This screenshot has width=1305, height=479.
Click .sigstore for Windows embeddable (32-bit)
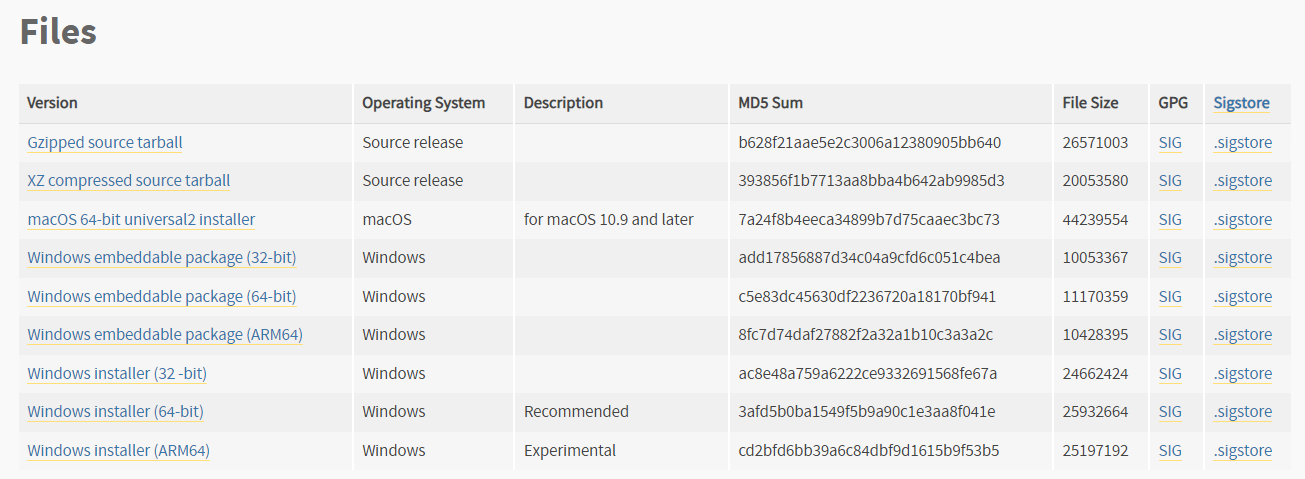point(1243,258)
